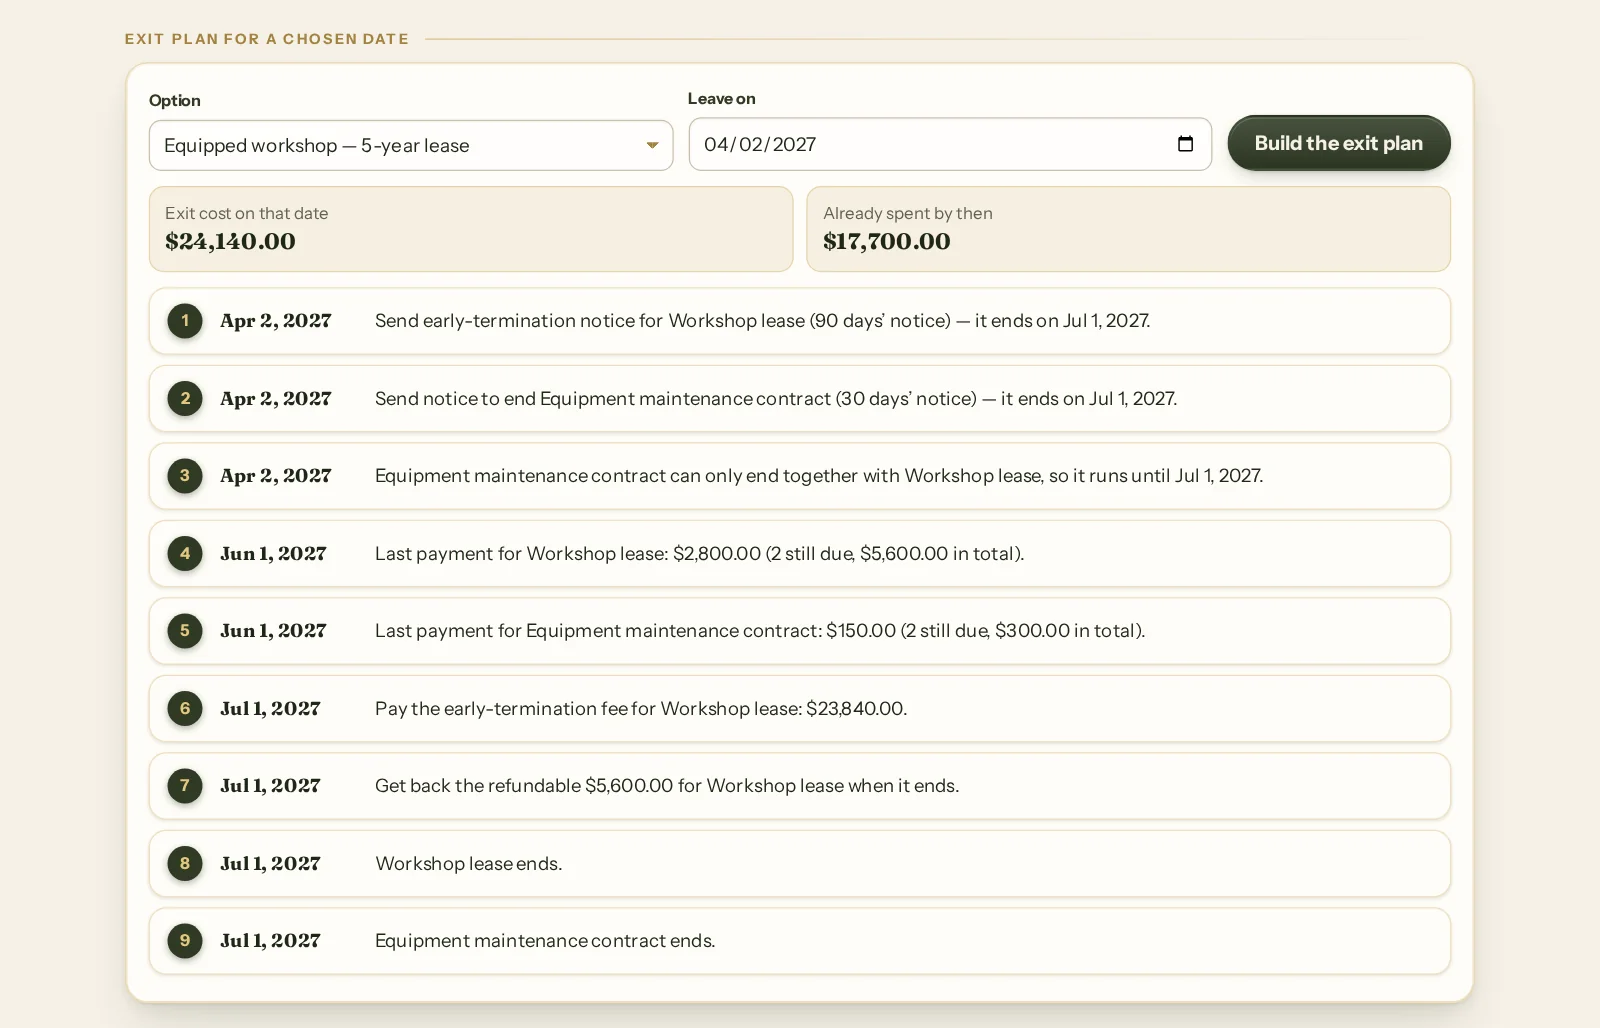The image size is (1600, 1028).
Task: Click the early-termination notice step text
Action: click(762, 321)
